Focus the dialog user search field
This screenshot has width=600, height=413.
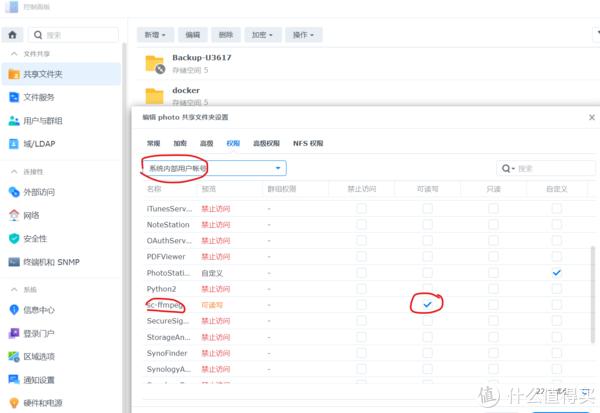click(546, 168)
